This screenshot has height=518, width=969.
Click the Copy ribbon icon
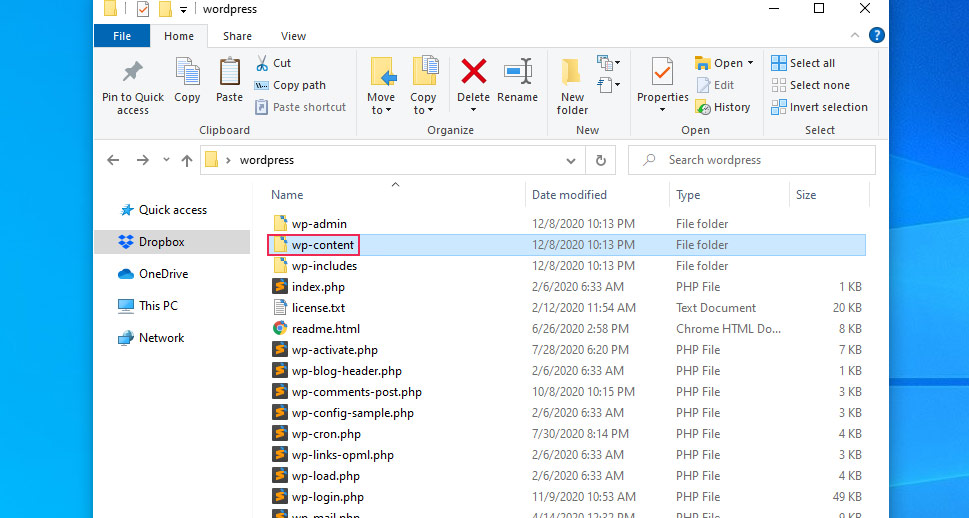187,72
